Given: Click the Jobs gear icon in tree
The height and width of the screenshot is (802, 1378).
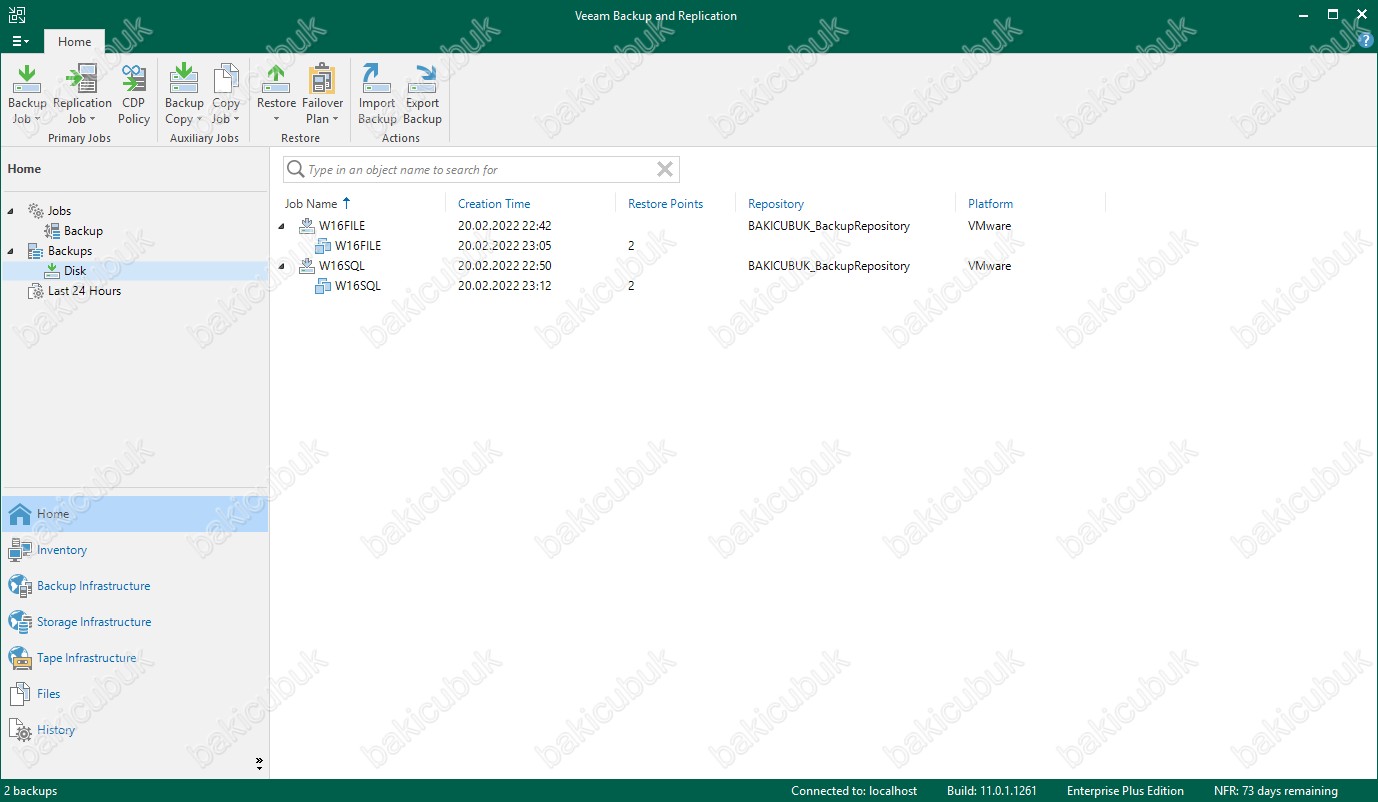Looking at the screenshot, I should [36, 211].
